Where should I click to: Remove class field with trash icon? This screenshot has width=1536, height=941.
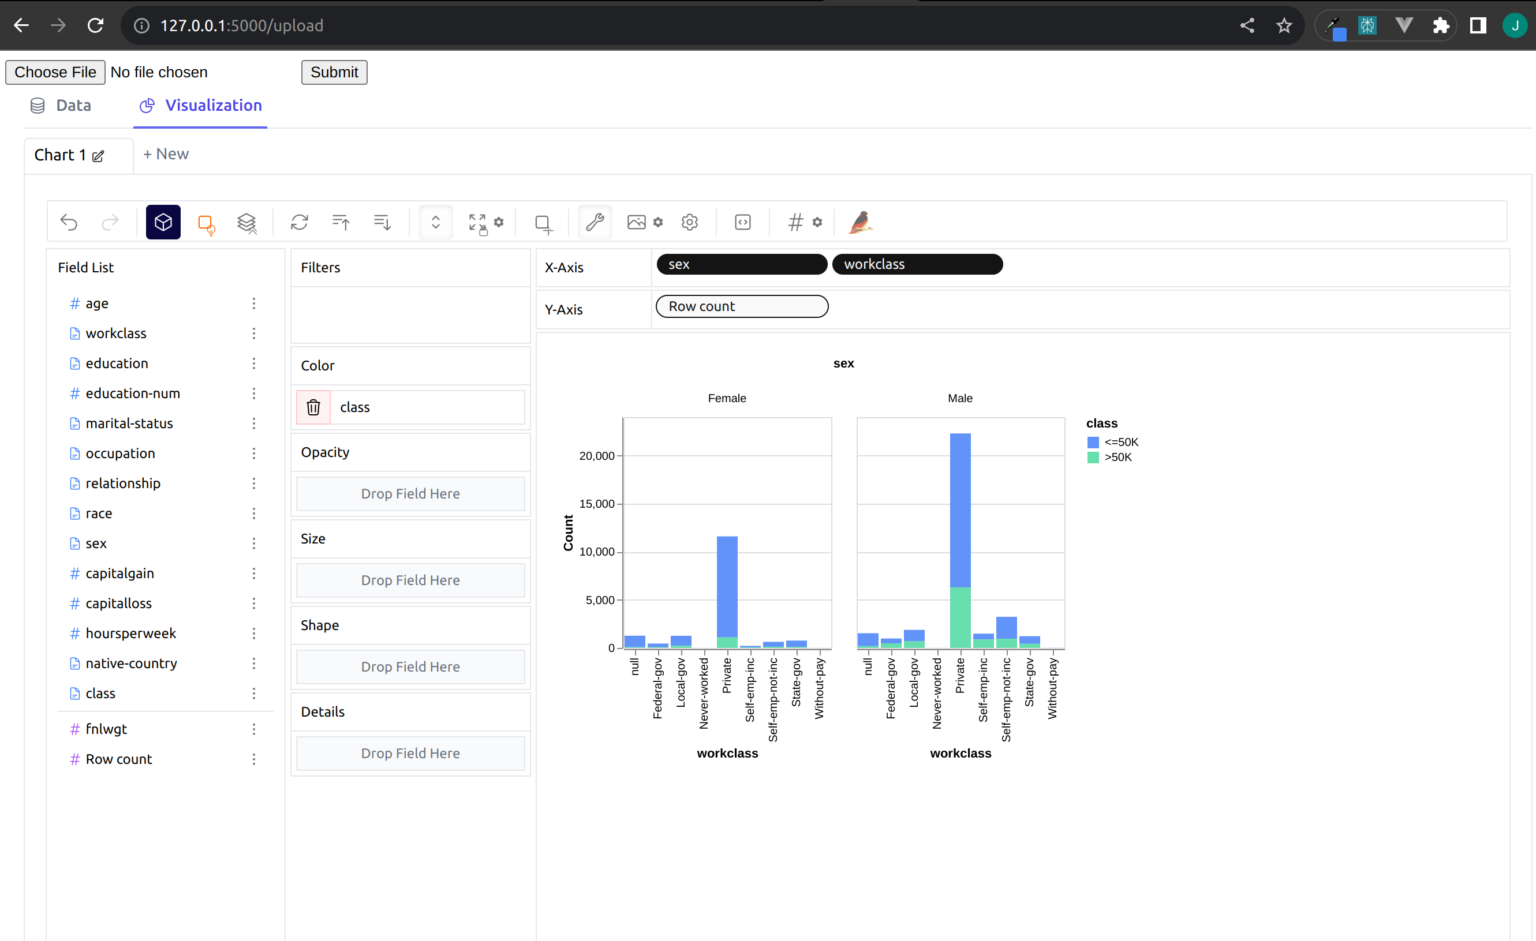(313, 407)
